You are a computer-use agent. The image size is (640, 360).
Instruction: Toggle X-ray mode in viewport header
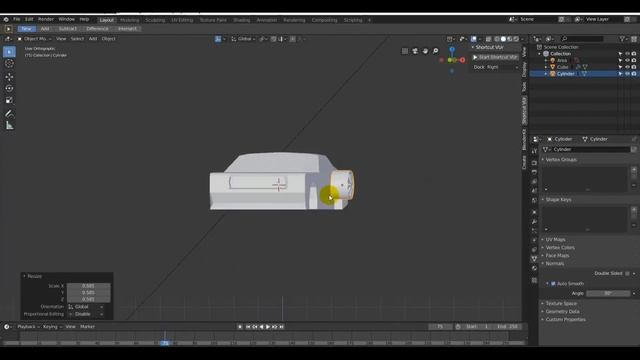(488, 39)
